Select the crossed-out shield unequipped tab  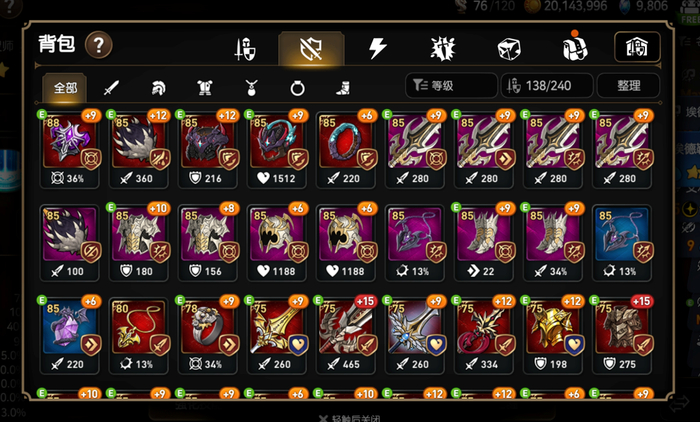tap(311, 48)
